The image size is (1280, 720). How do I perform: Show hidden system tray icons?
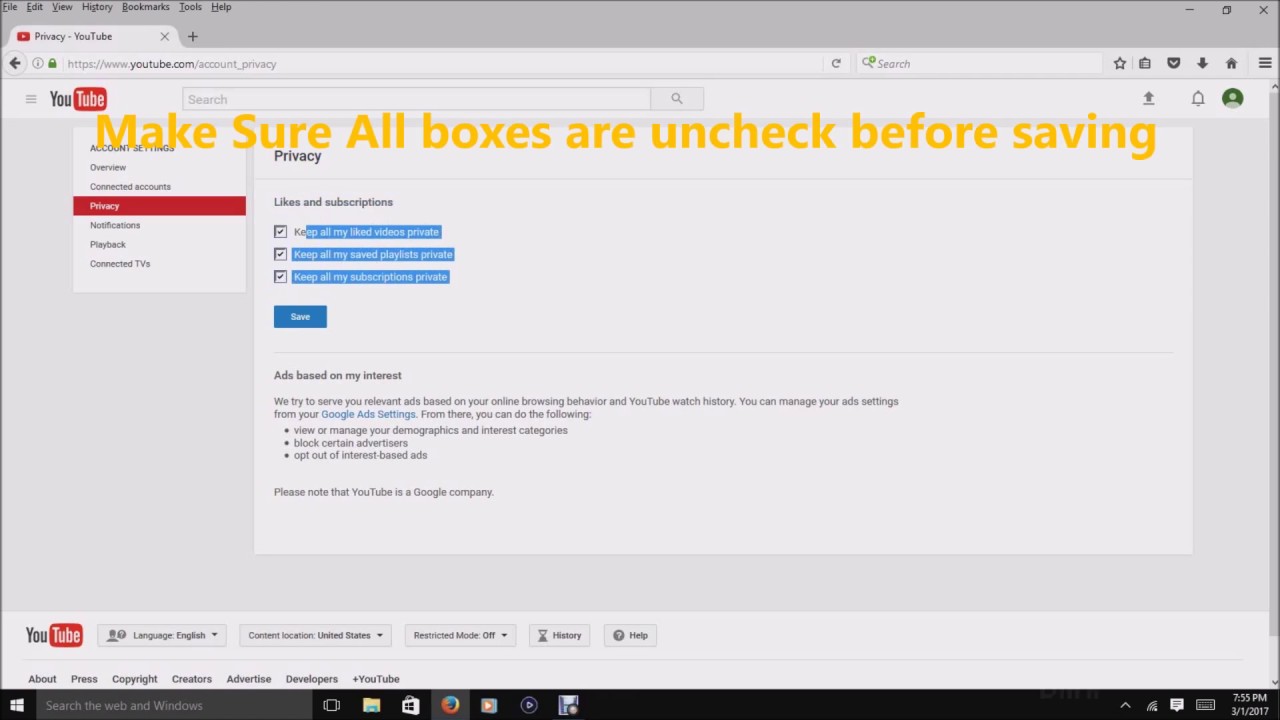point(1125,705)
